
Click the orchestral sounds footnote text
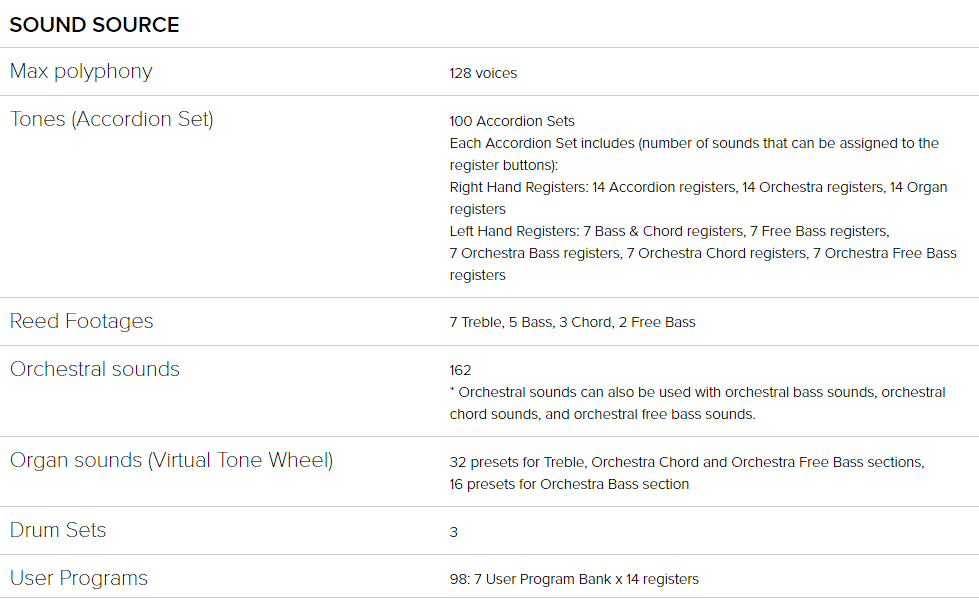click(x=697, y=403)
